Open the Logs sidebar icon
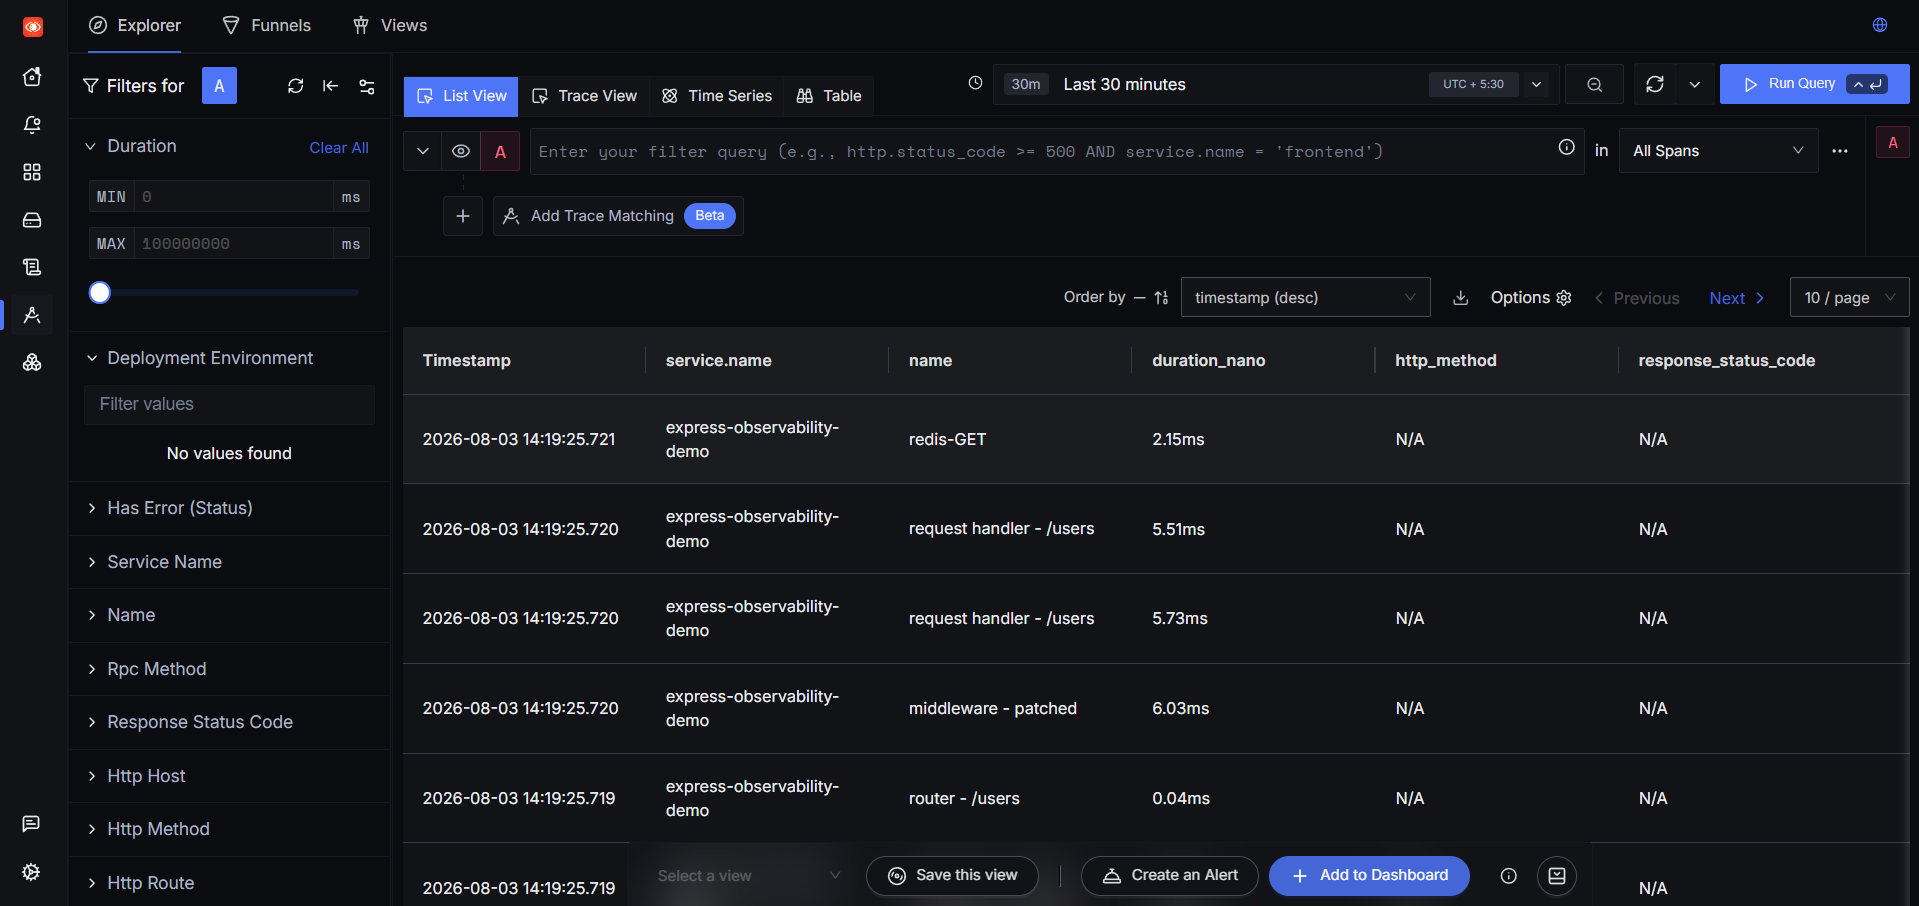 point(32,267)
